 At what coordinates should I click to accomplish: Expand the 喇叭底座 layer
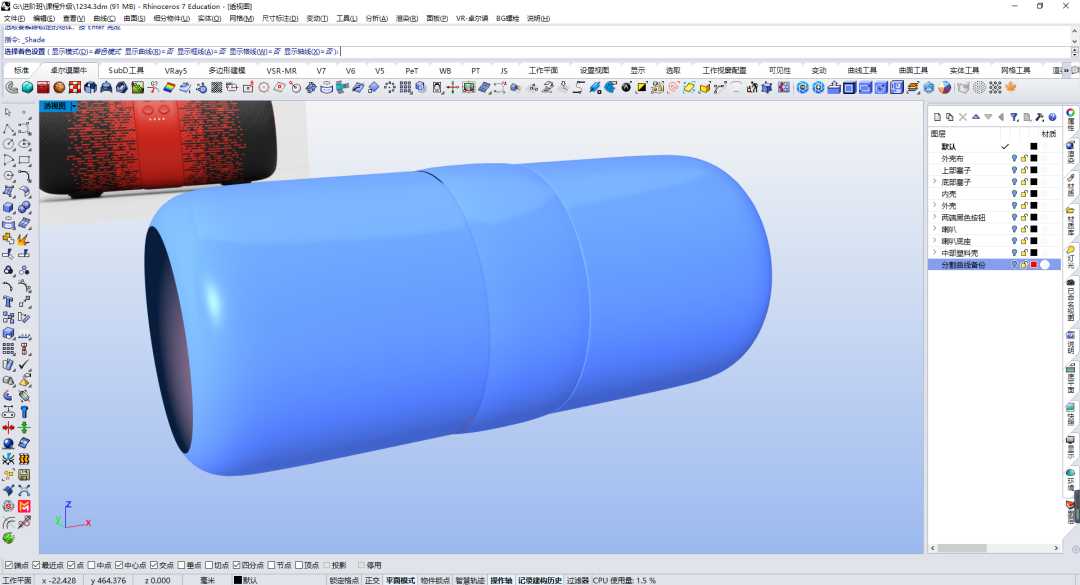[x=935, y=241]
